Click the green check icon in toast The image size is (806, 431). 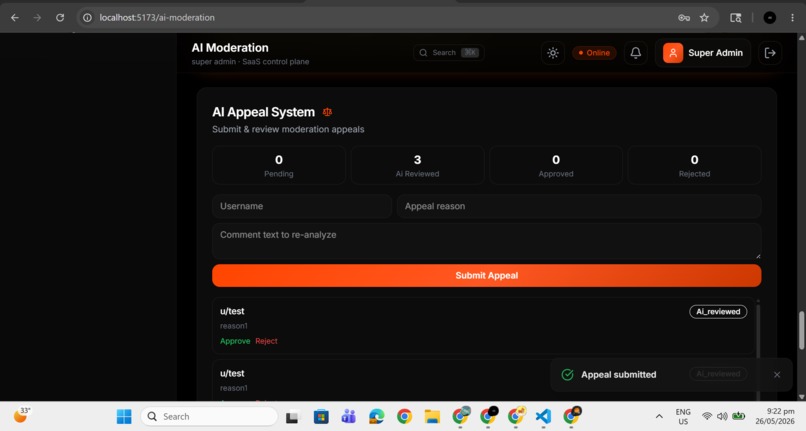click(567, 374)
